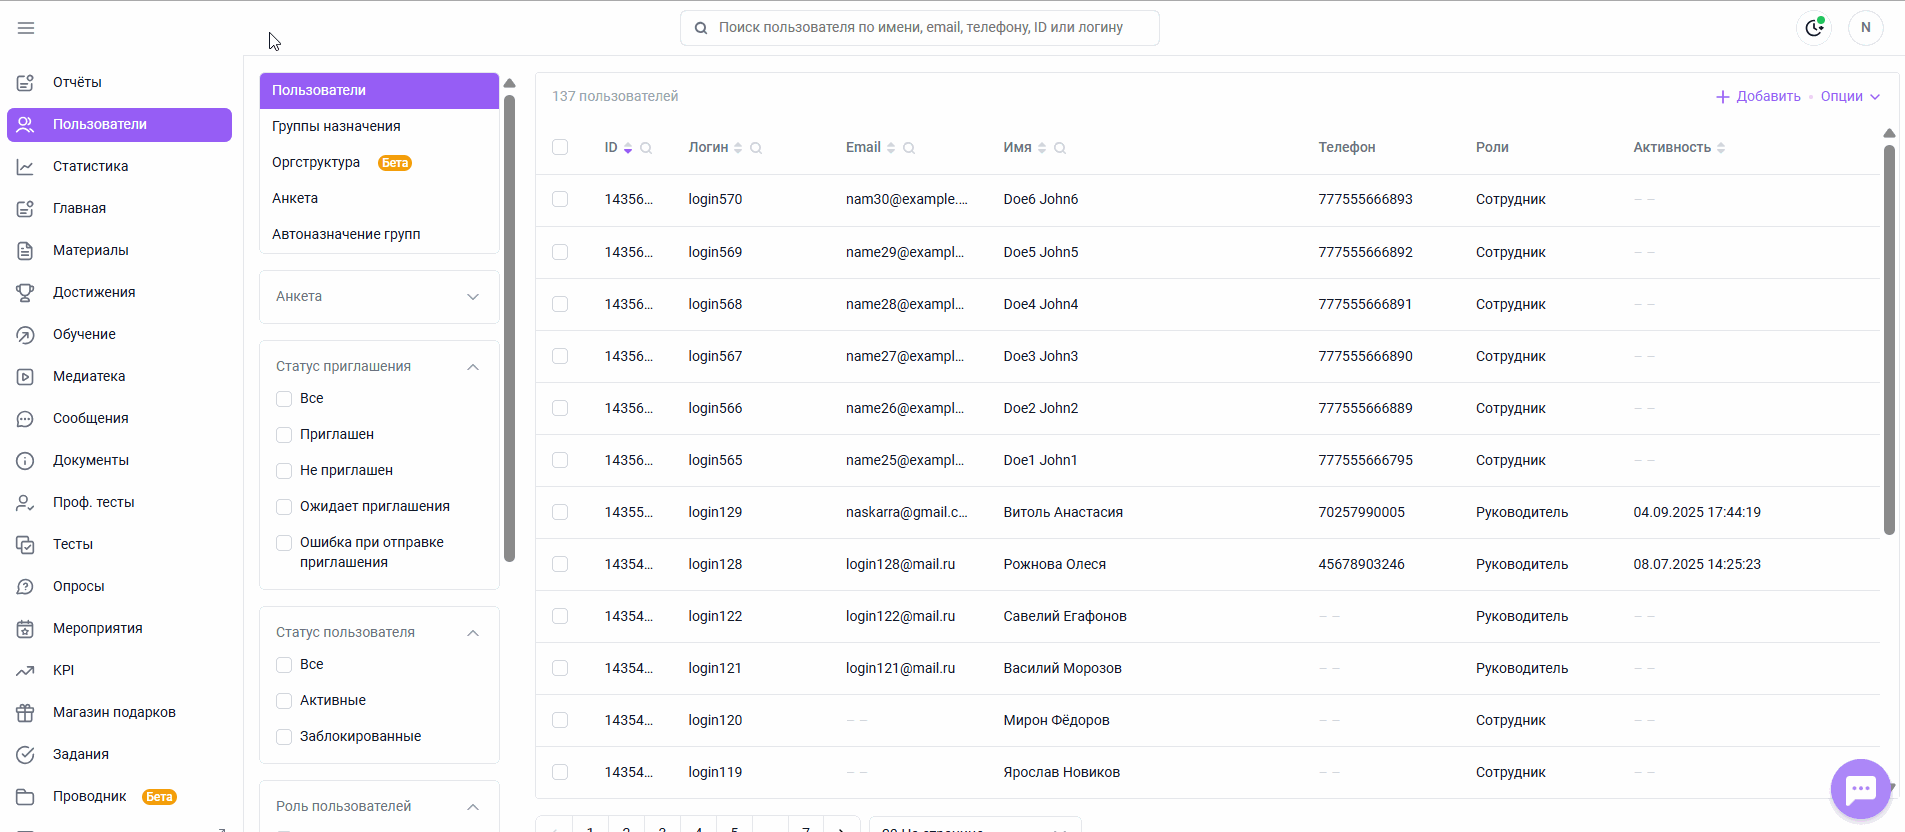Click the Сообщения chat bubble icon

[x=26, y=418]
